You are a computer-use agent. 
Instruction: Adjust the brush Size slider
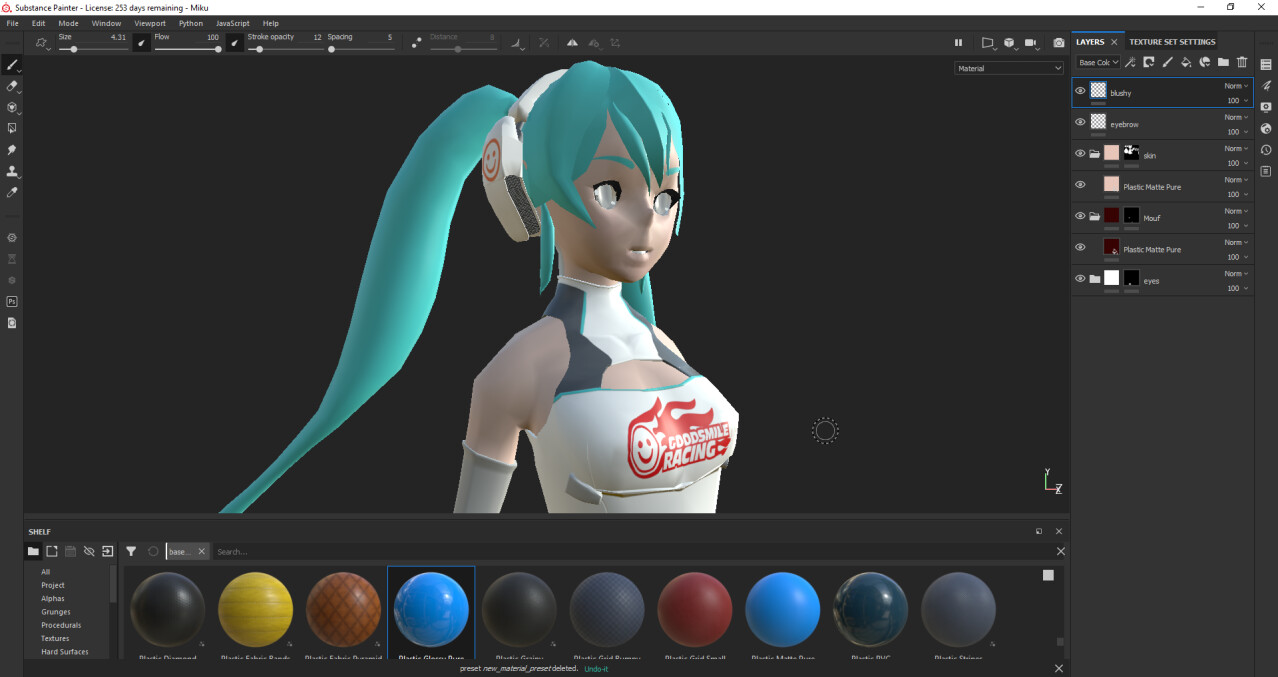point(92,49)
